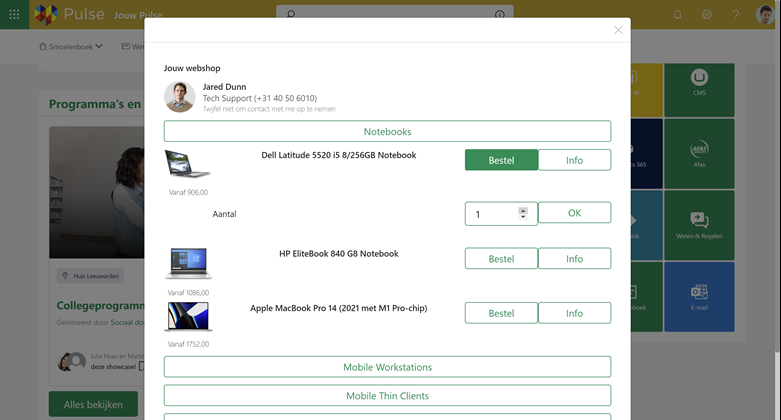Image resolution: width=781 pixels, height=420 pixels.
Task: Click Bestel for Apple MacBook Pro 14
Action: pos(501,313)
